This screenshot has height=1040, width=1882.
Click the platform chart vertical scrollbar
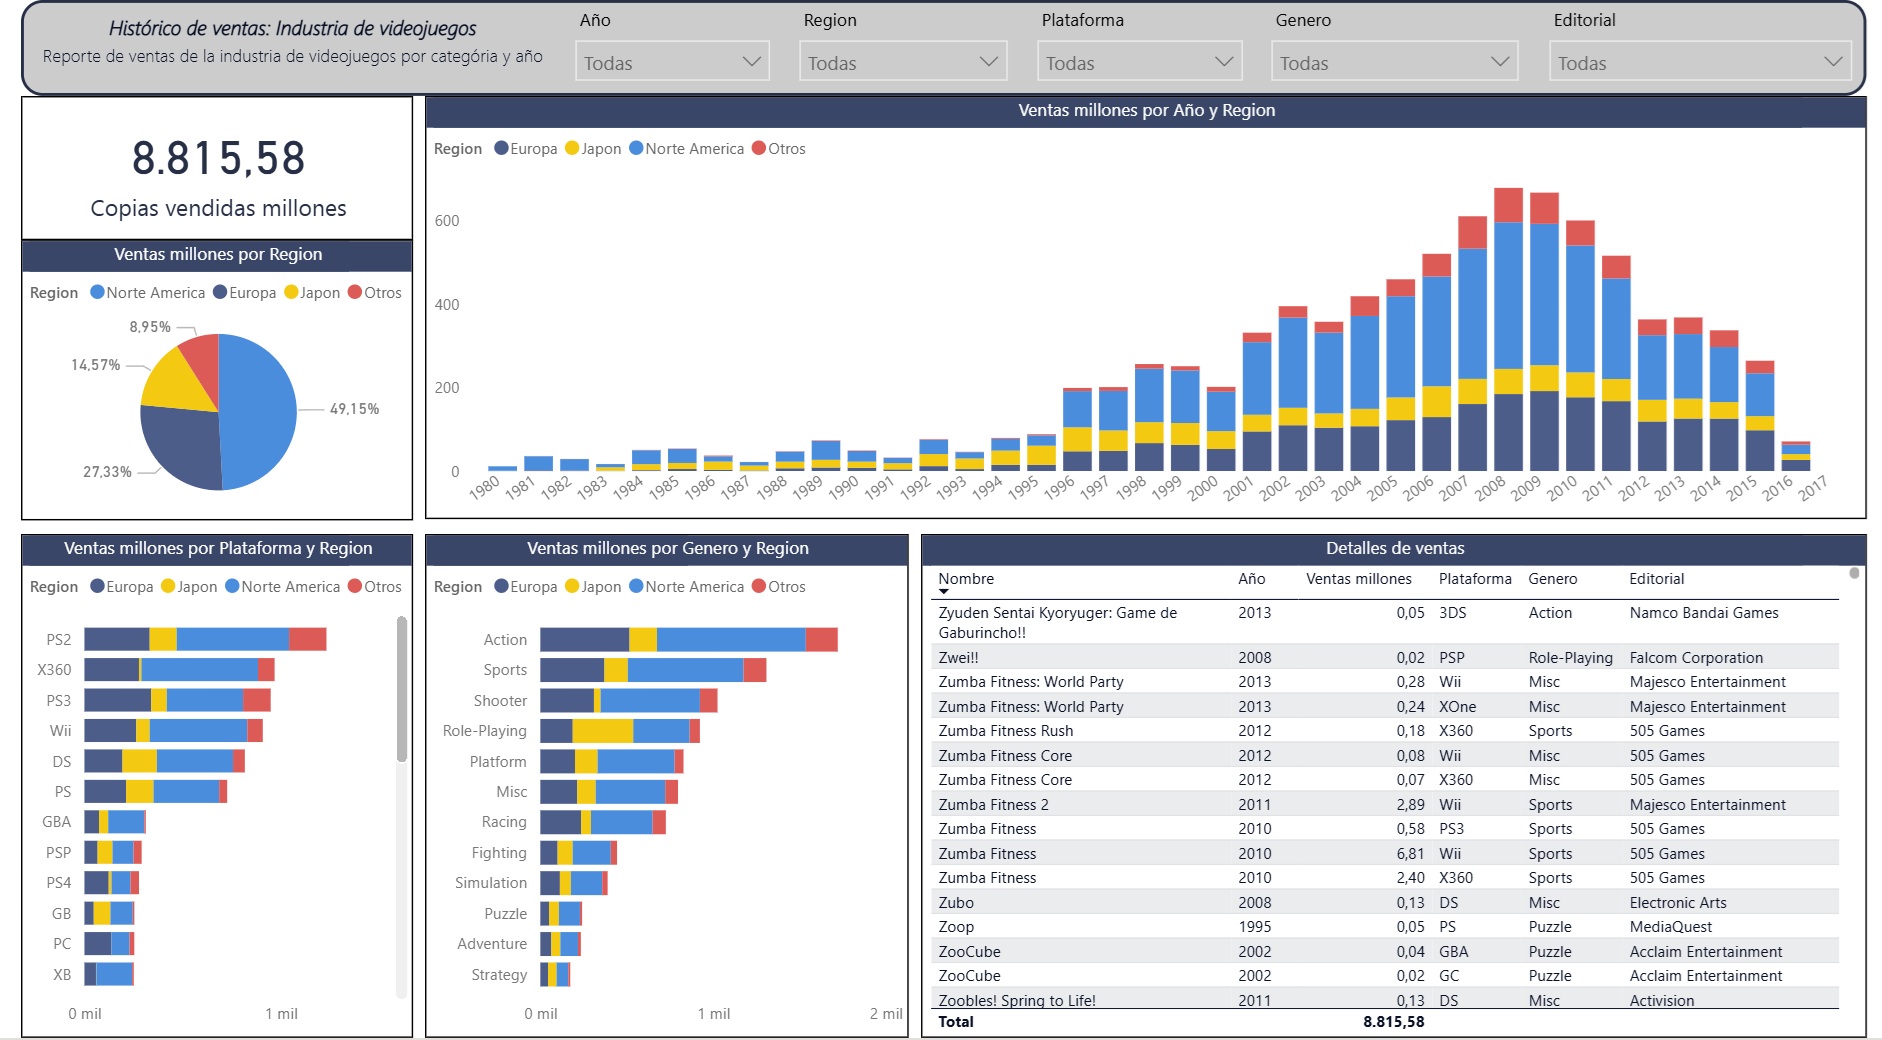tap(402, 690)
